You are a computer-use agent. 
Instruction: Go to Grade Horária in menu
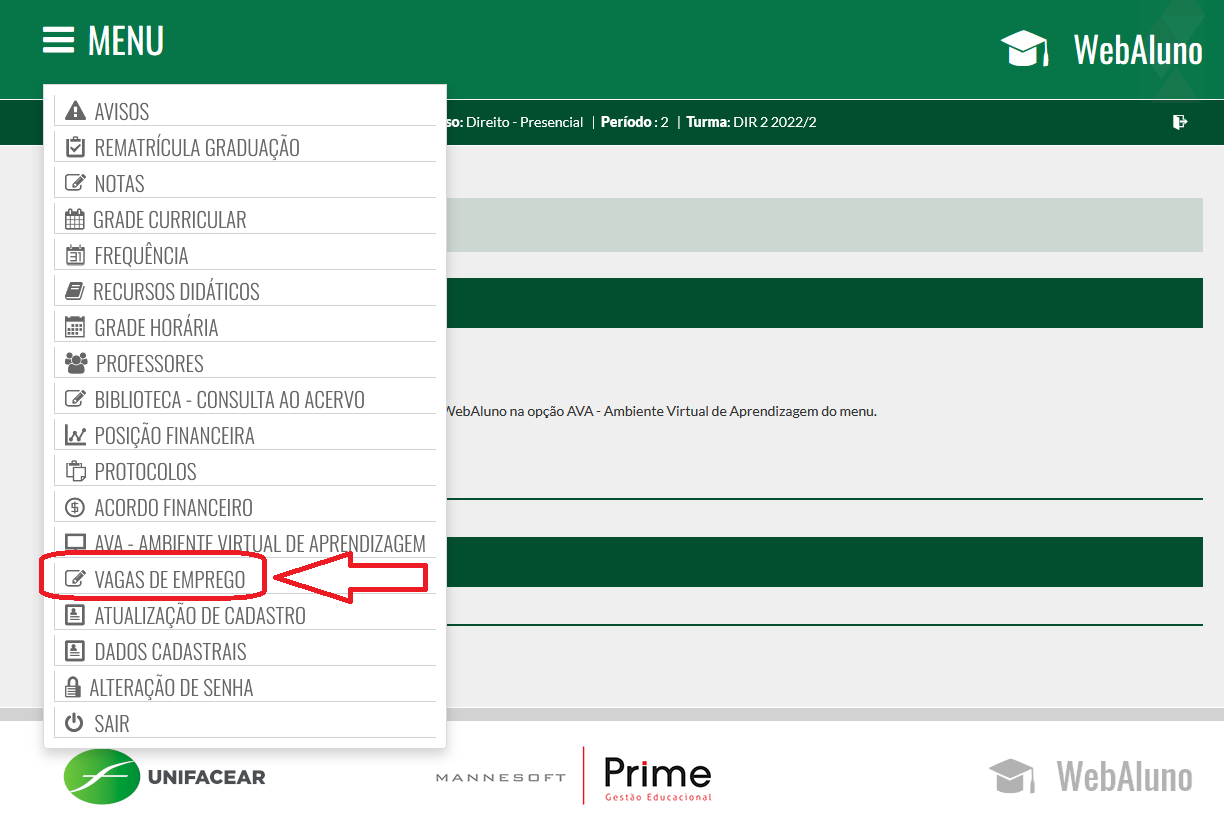coord(156,328)
